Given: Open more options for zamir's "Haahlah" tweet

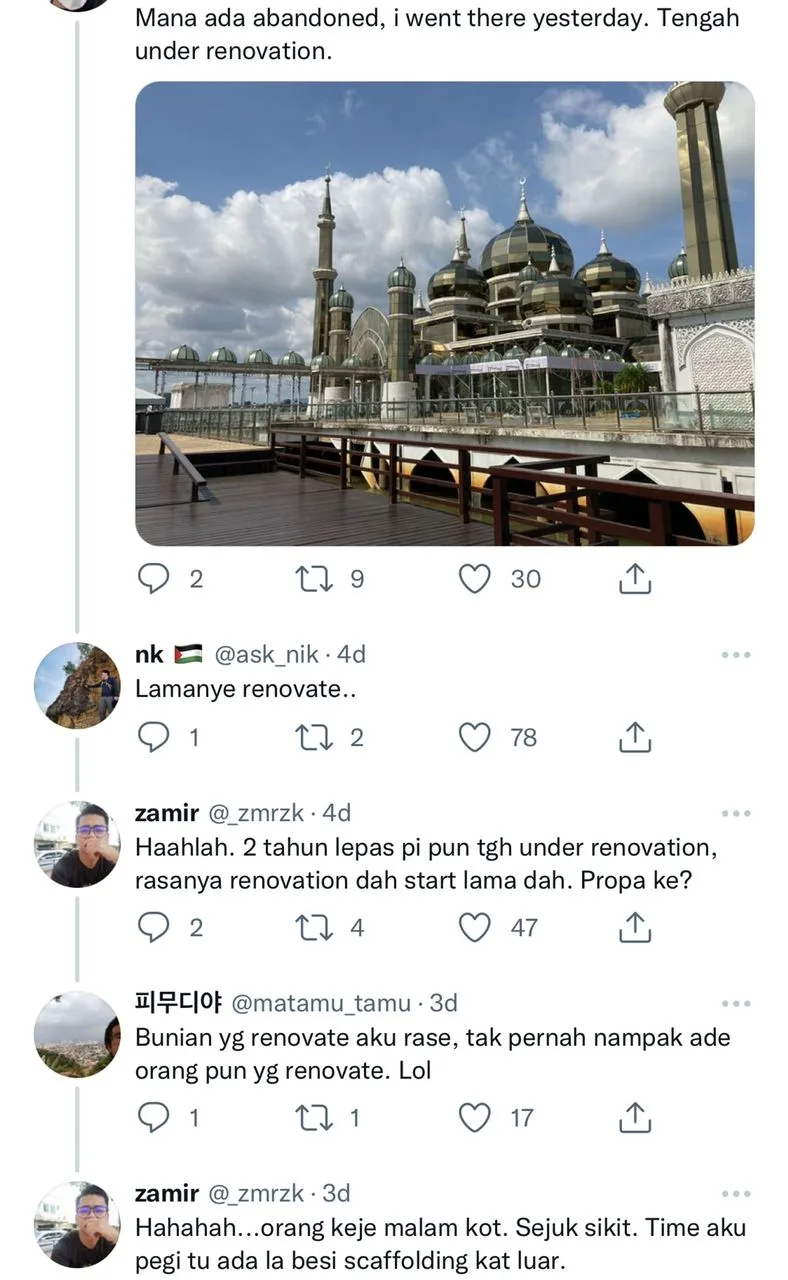Looking at the screenshot, I should coord(735,814).
